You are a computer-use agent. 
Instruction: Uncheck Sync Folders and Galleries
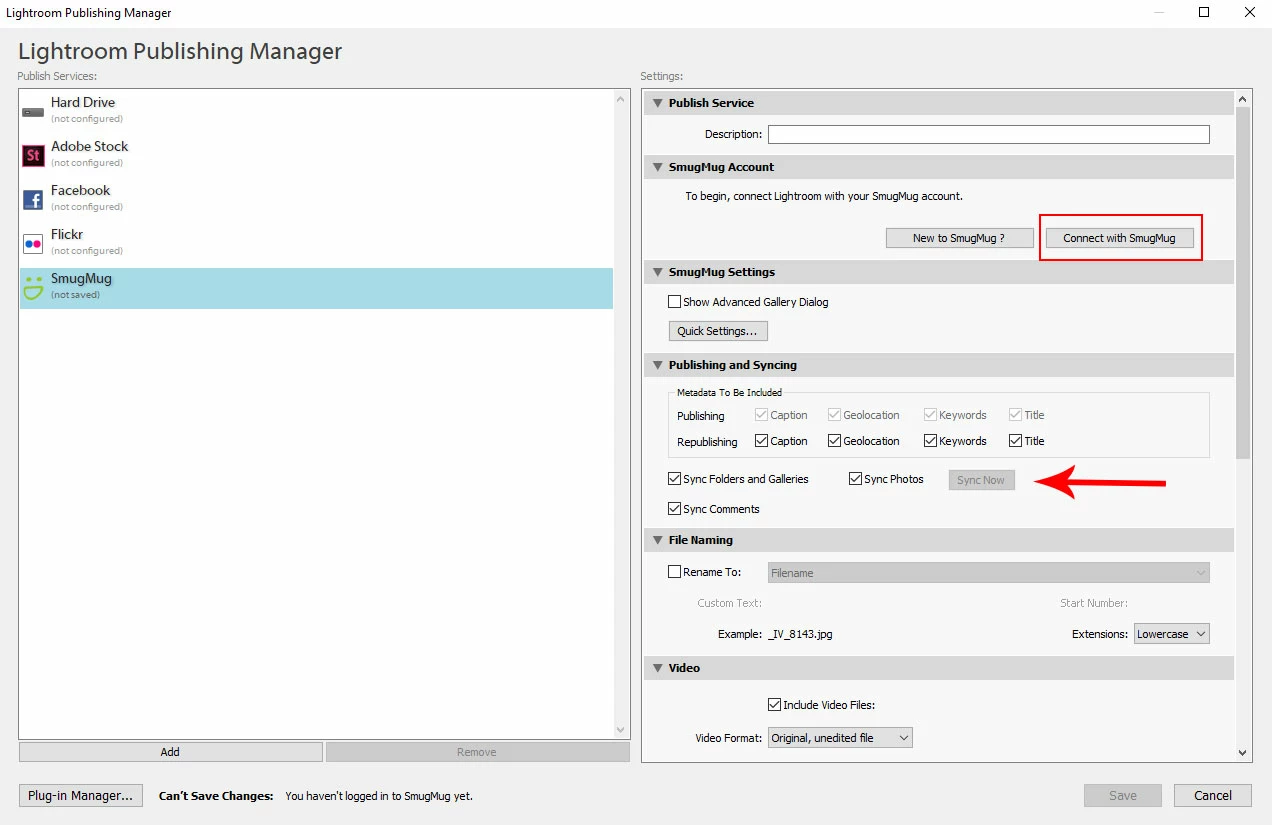point(674,479)
